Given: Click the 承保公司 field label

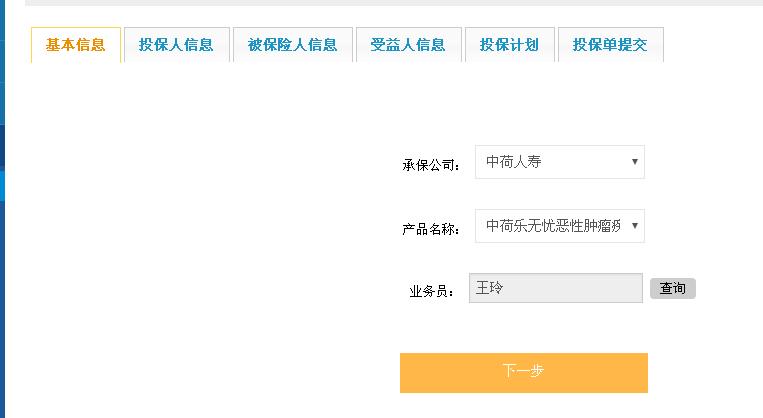Looking at the screenshot, I should [431, 165].
